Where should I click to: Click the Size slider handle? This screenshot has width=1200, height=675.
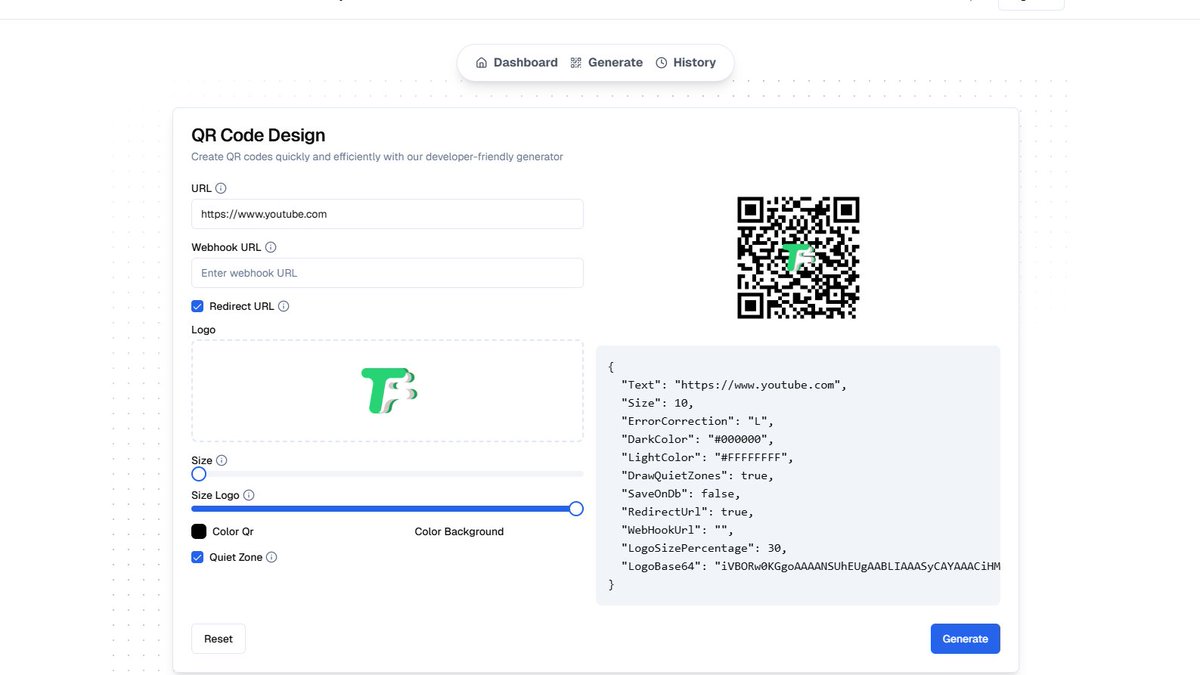[x=199, y=474]
